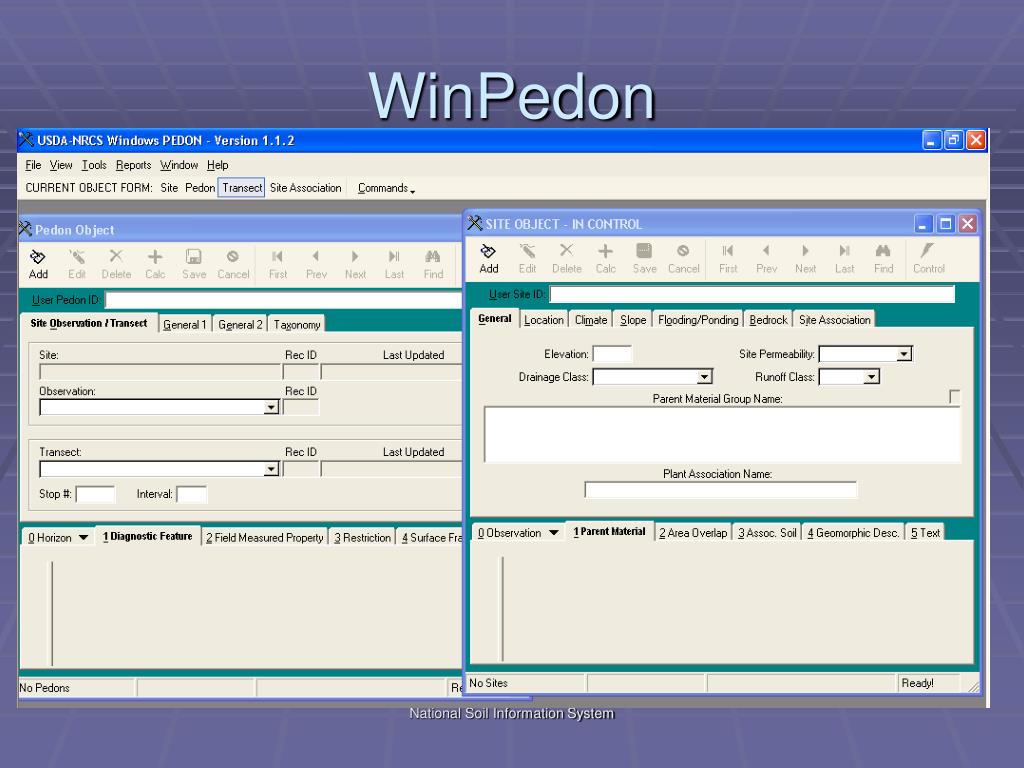Click Save icon in Pedon Object toolbar
This screenshot has height=768, width=1024.
coord(194,257)
